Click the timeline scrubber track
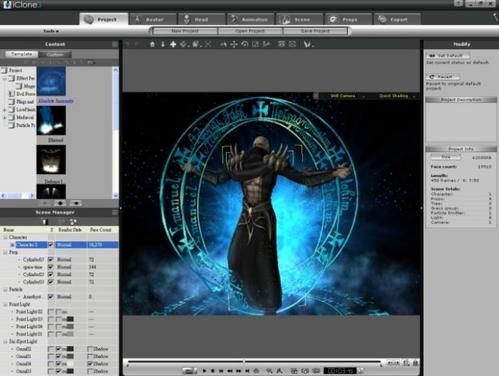 (x=254, y=361)
